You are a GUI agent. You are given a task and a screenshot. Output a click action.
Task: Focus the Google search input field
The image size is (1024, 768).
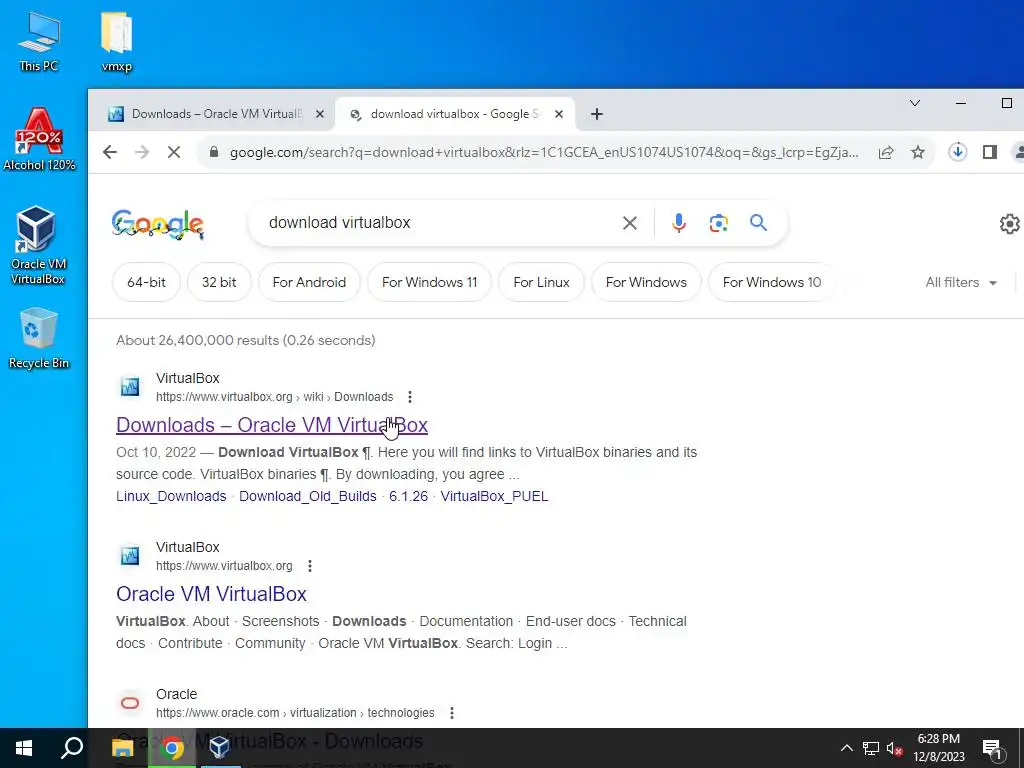tap(438, 223)
